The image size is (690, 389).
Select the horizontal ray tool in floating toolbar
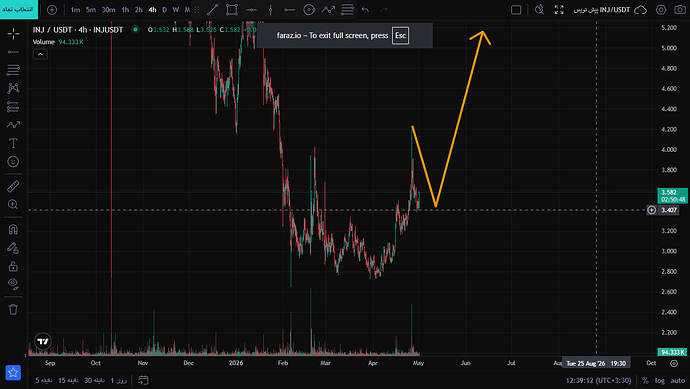pyautogui.click(x=290, y=10)
